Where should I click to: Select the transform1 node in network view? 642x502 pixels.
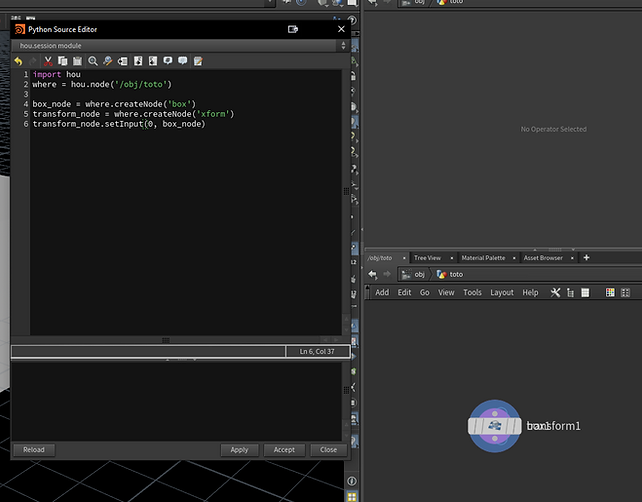click(x=495, y=426)
